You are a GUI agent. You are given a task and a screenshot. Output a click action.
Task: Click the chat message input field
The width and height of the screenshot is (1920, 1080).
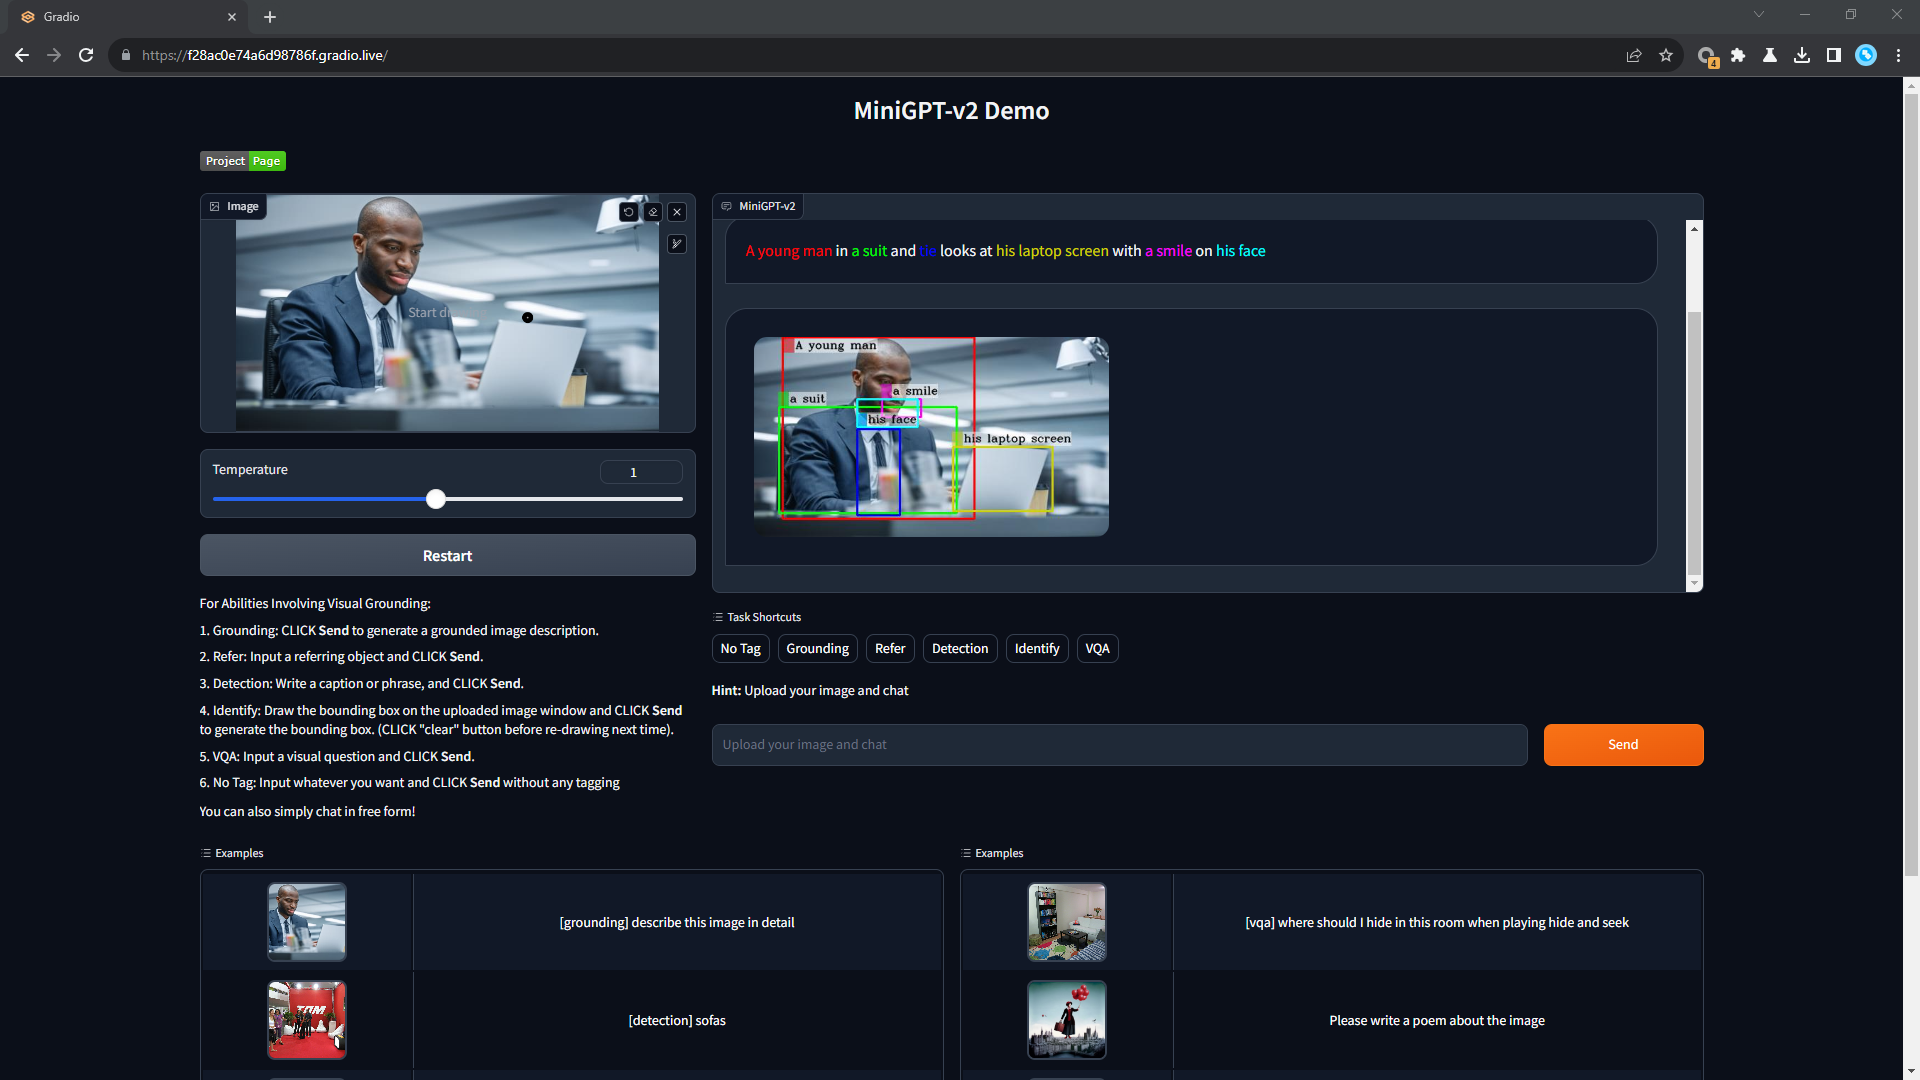point(1118,744)
